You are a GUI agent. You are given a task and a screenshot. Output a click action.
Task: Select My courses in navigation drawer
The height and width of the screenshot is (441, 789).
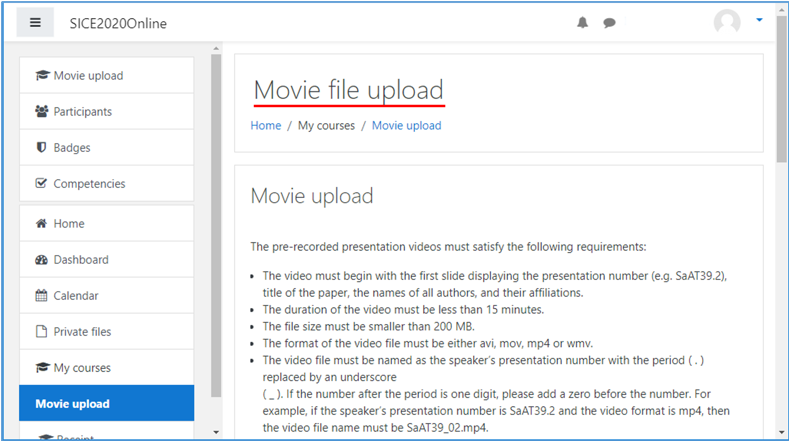(x=82, y=368)
